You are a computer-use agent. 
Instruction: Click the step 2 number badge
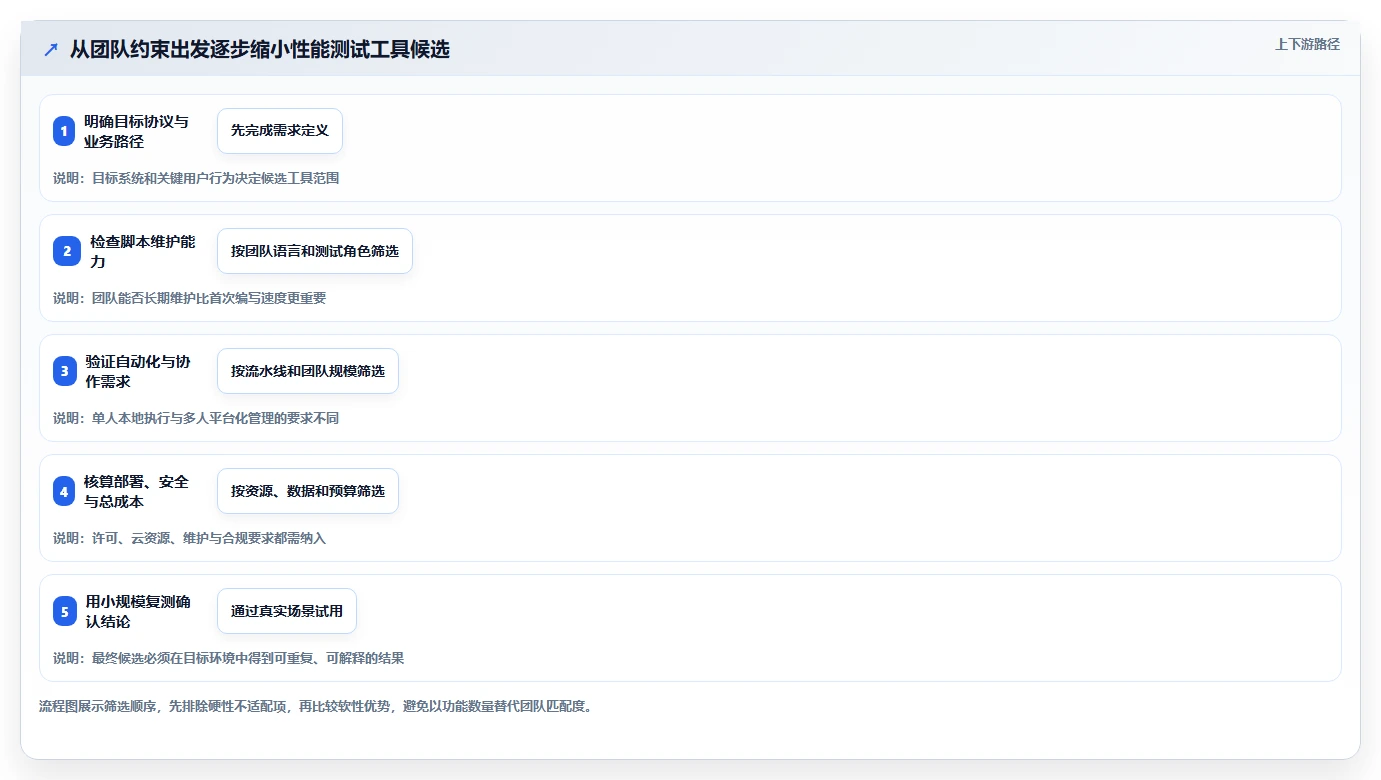pyautogui.click(x=67, y=251)
